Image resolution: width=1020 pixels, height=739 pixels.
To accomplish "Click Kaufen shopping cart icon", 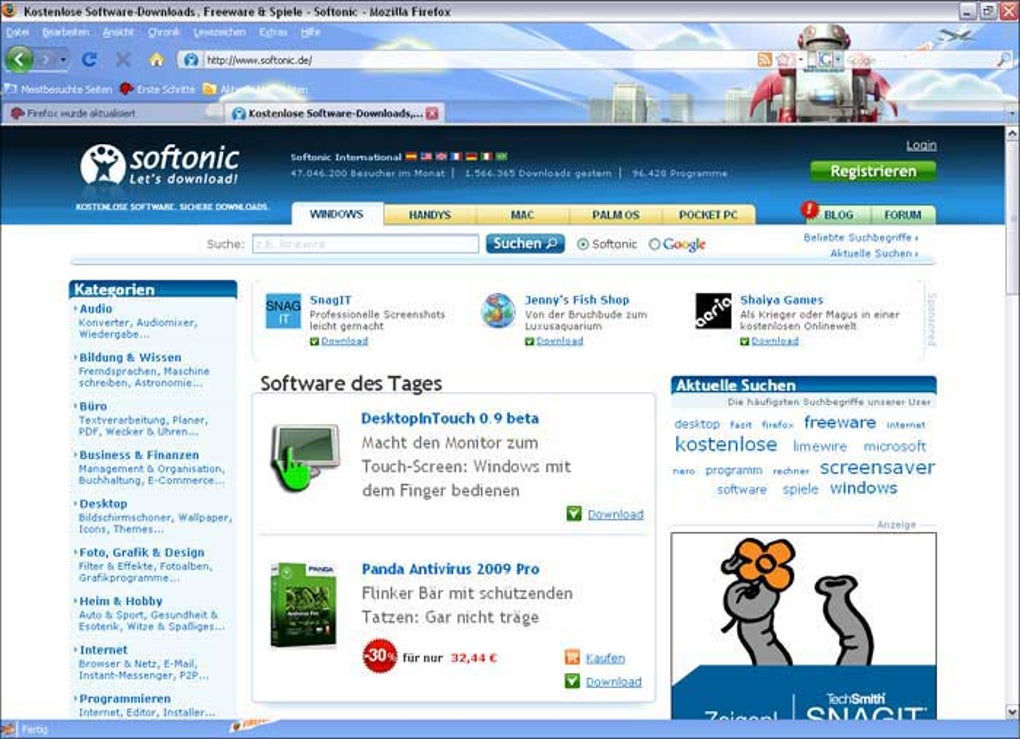I will click(x=572, y=658).
